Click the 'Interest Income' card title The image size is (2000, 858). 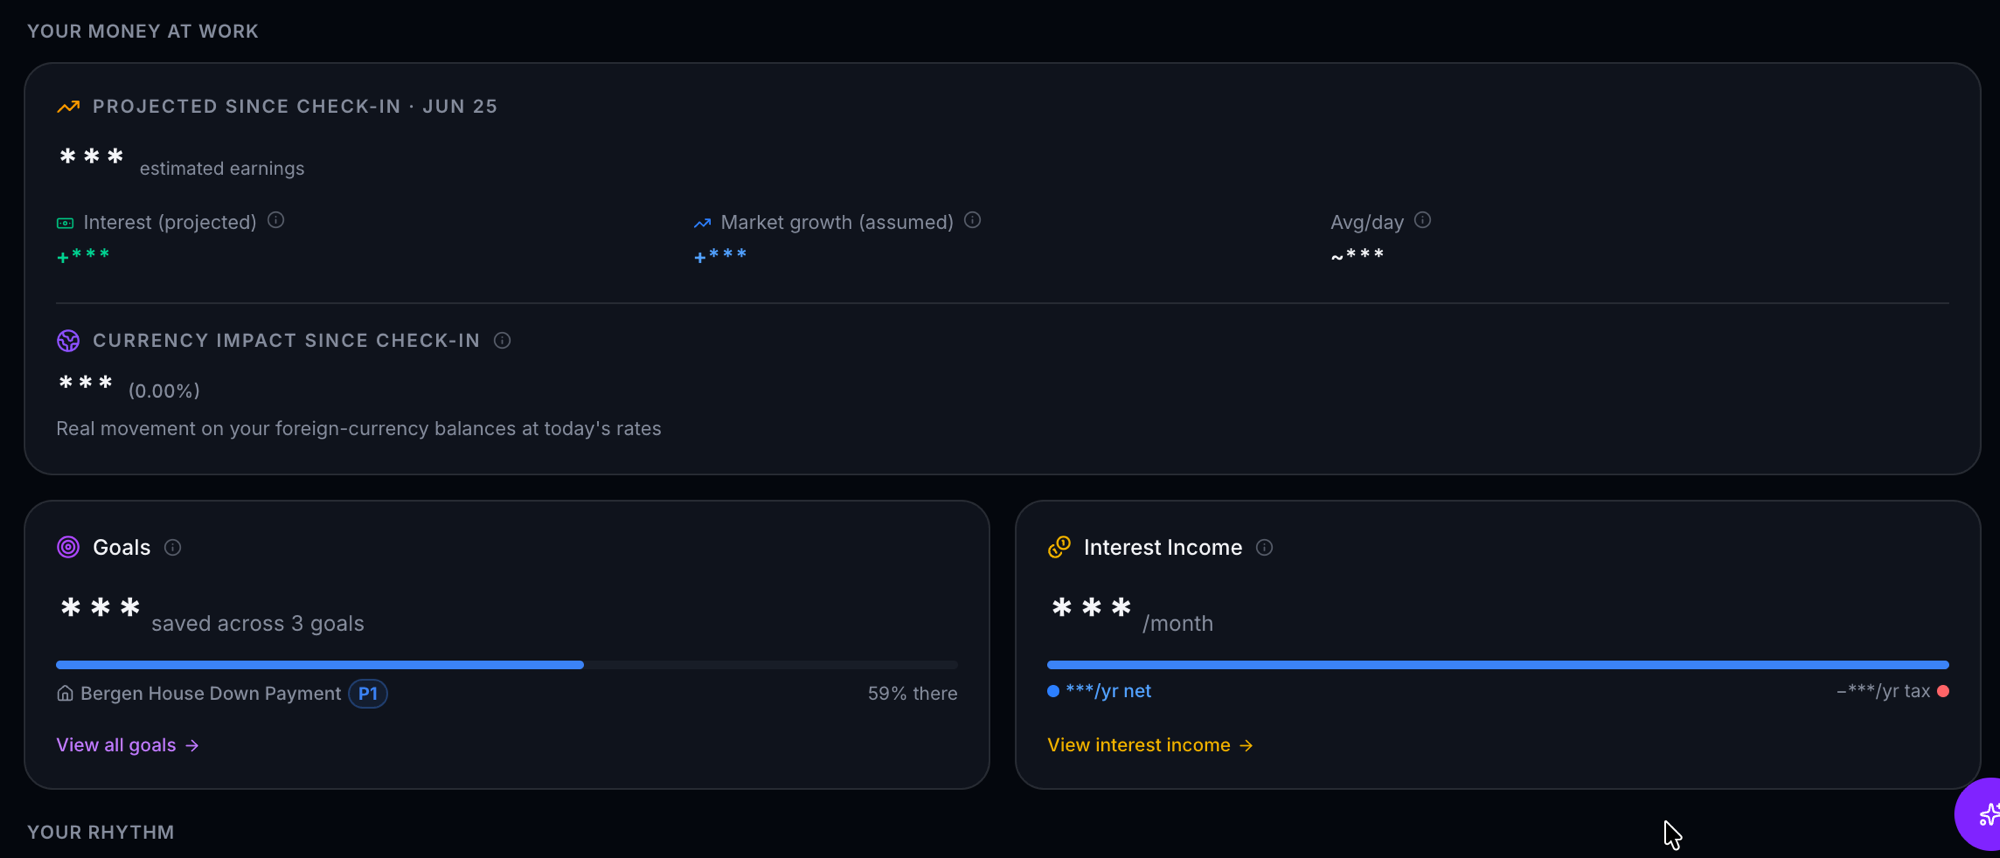tap(1163, 547)
